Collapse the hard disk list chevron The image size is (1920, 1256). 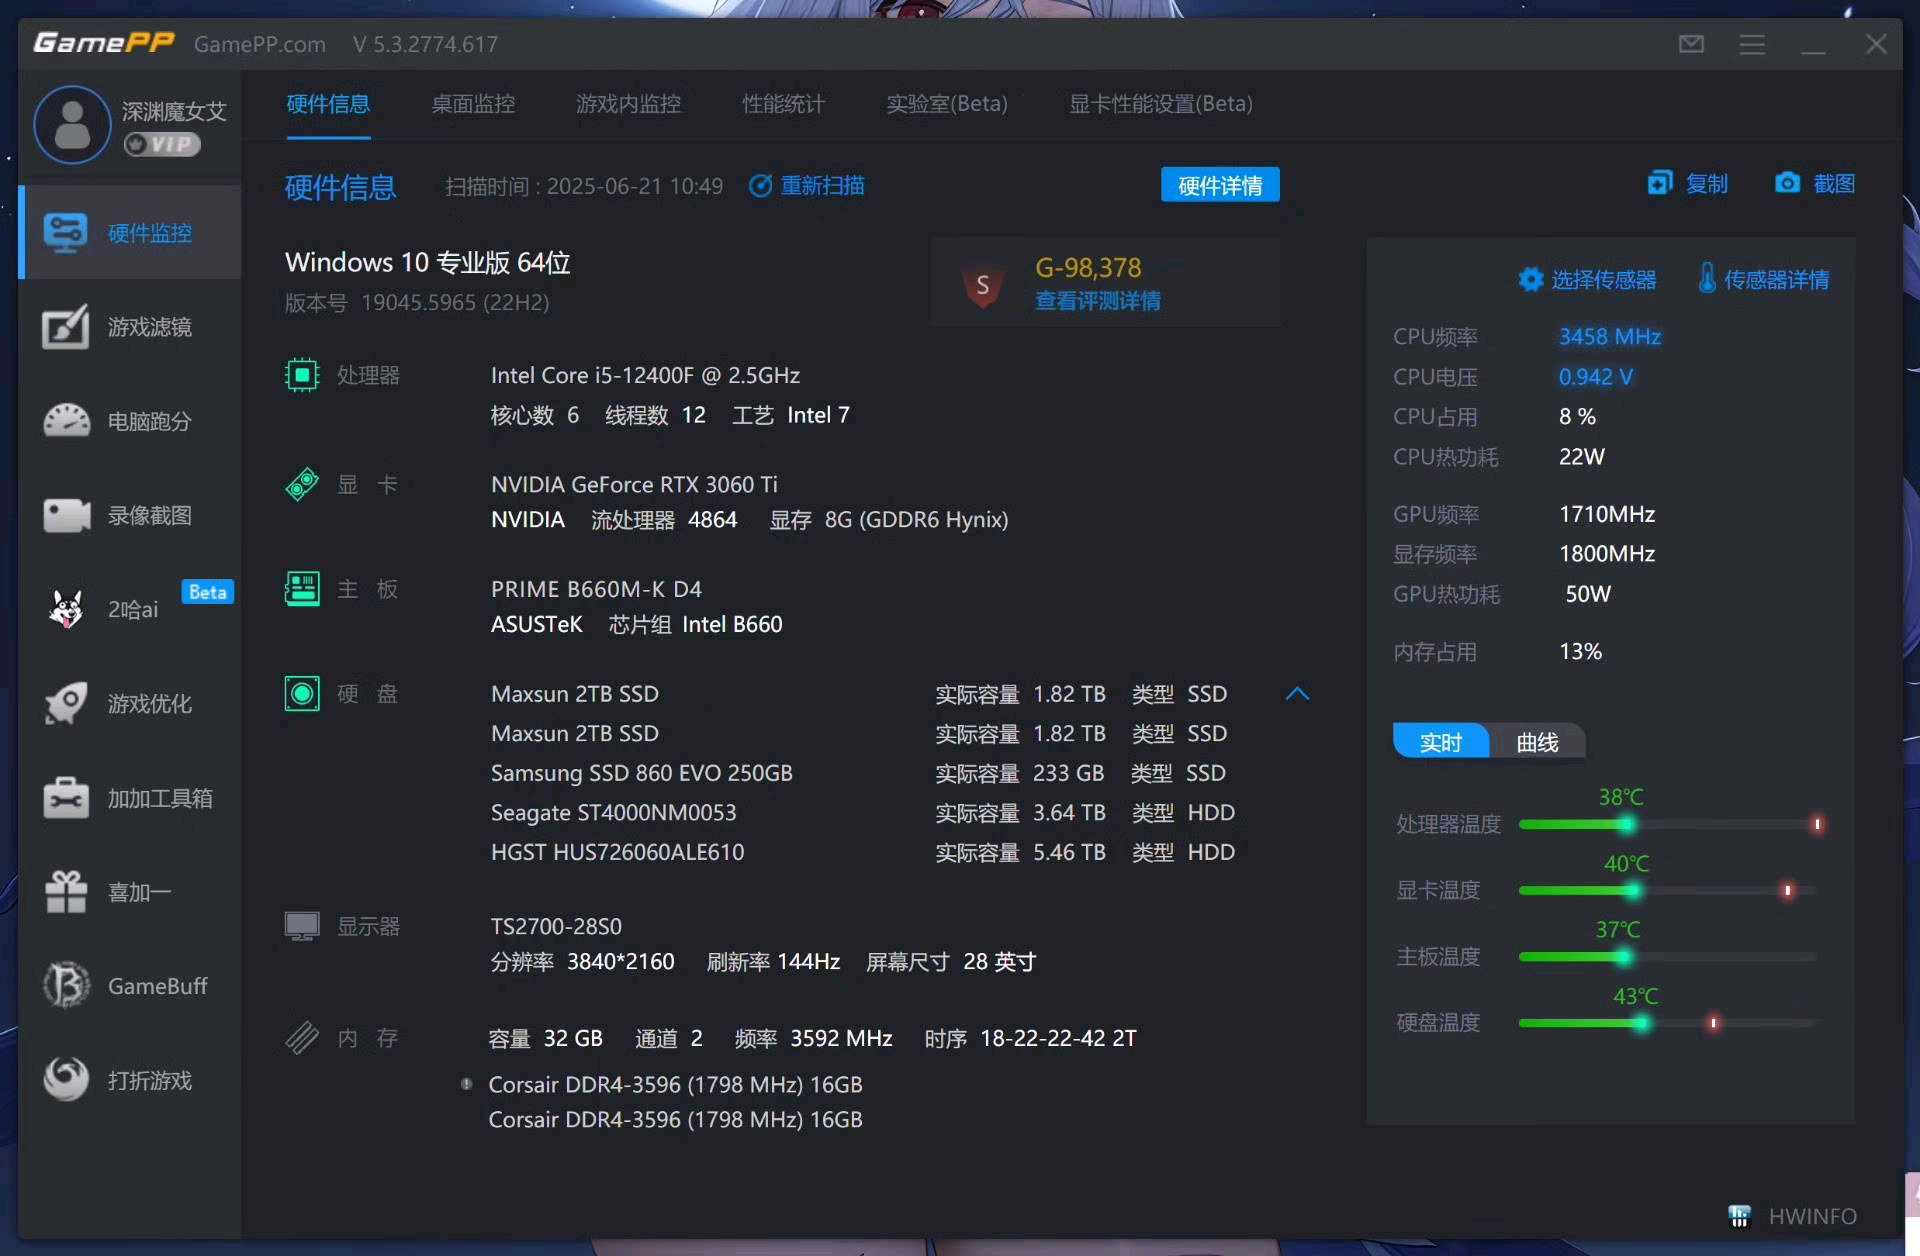point(1297,694)
